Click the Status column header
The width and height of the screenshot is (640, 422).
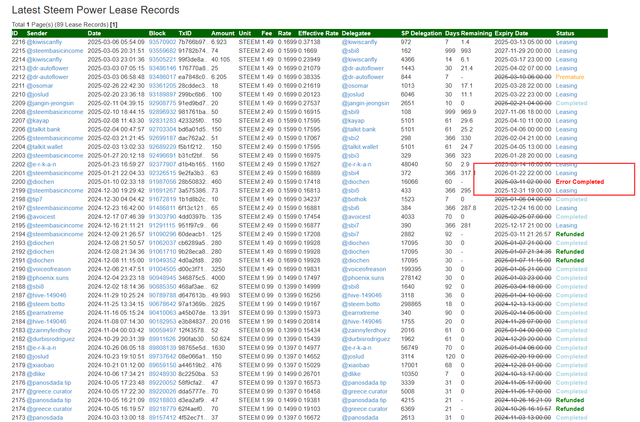pyautogui.click(x=565, y=33)
